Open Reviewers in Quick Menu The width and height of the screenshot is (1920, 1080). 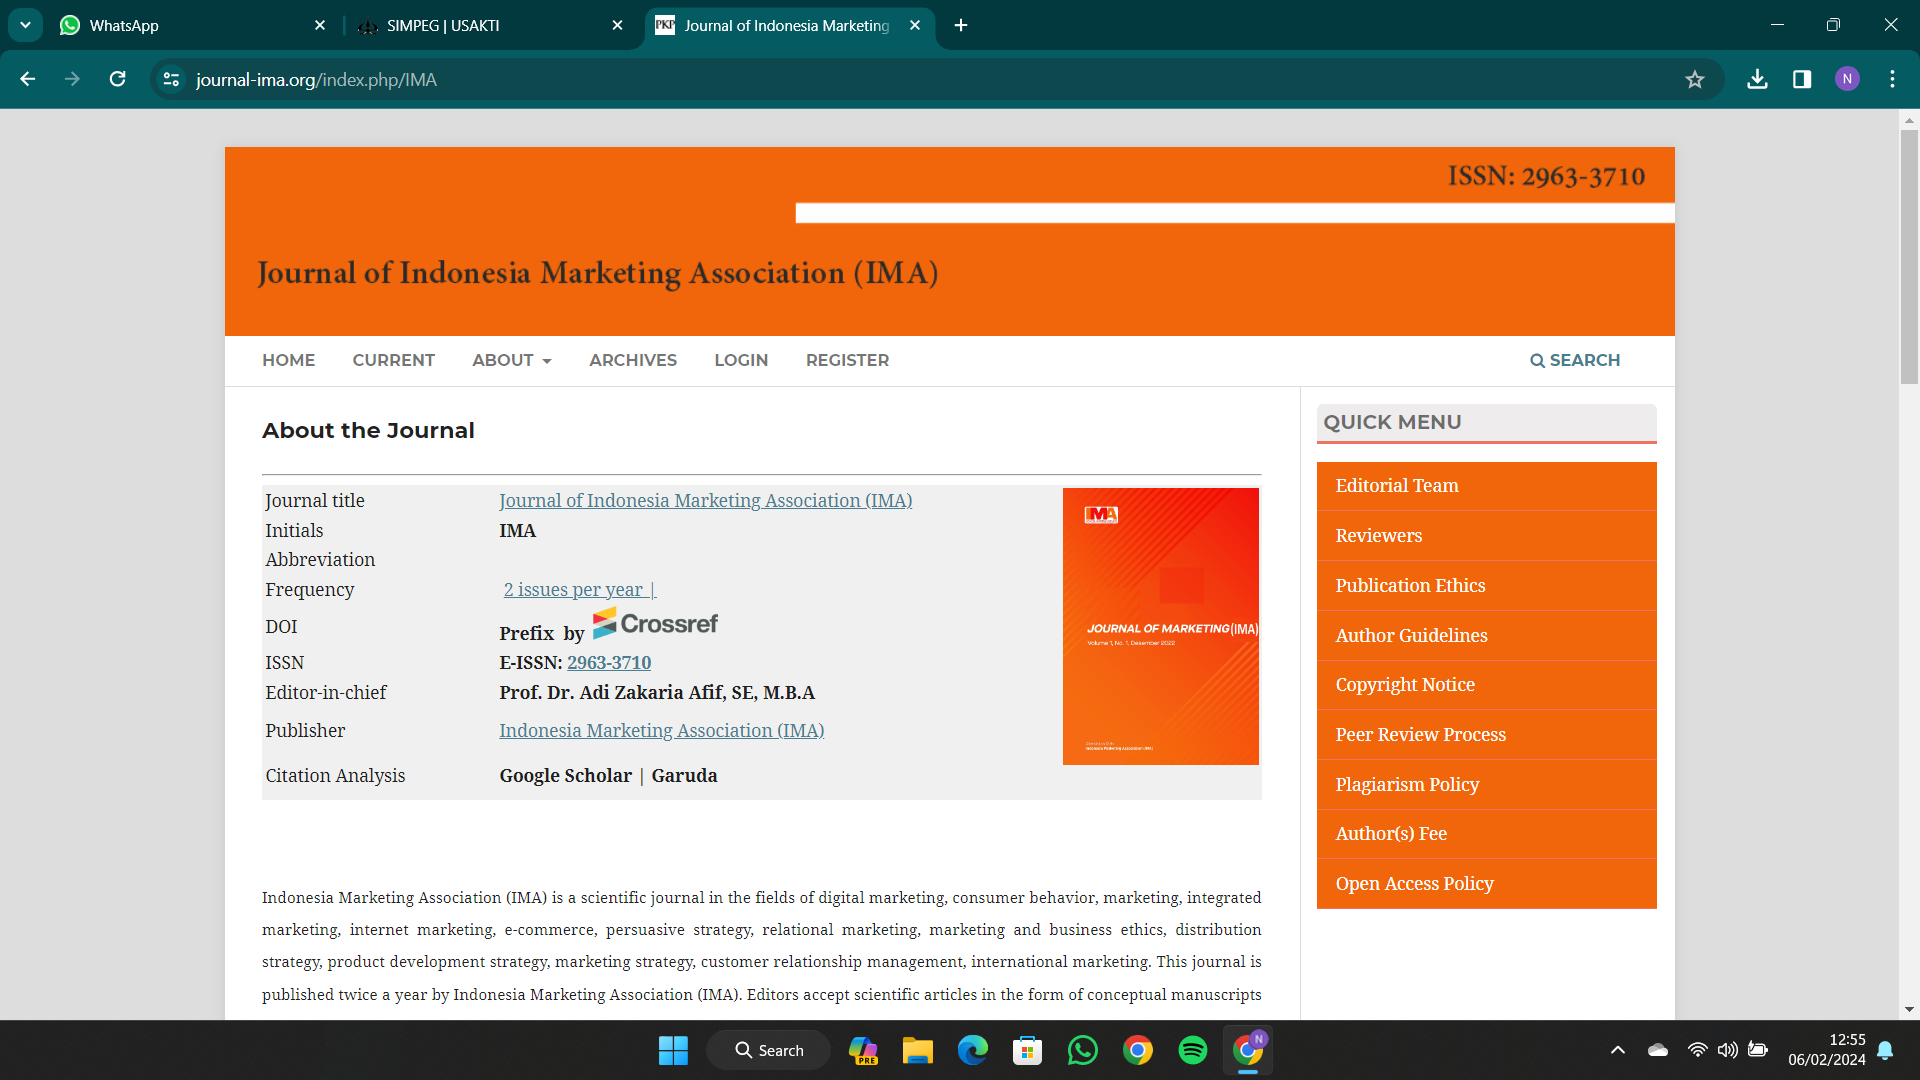click(1486, 536)
